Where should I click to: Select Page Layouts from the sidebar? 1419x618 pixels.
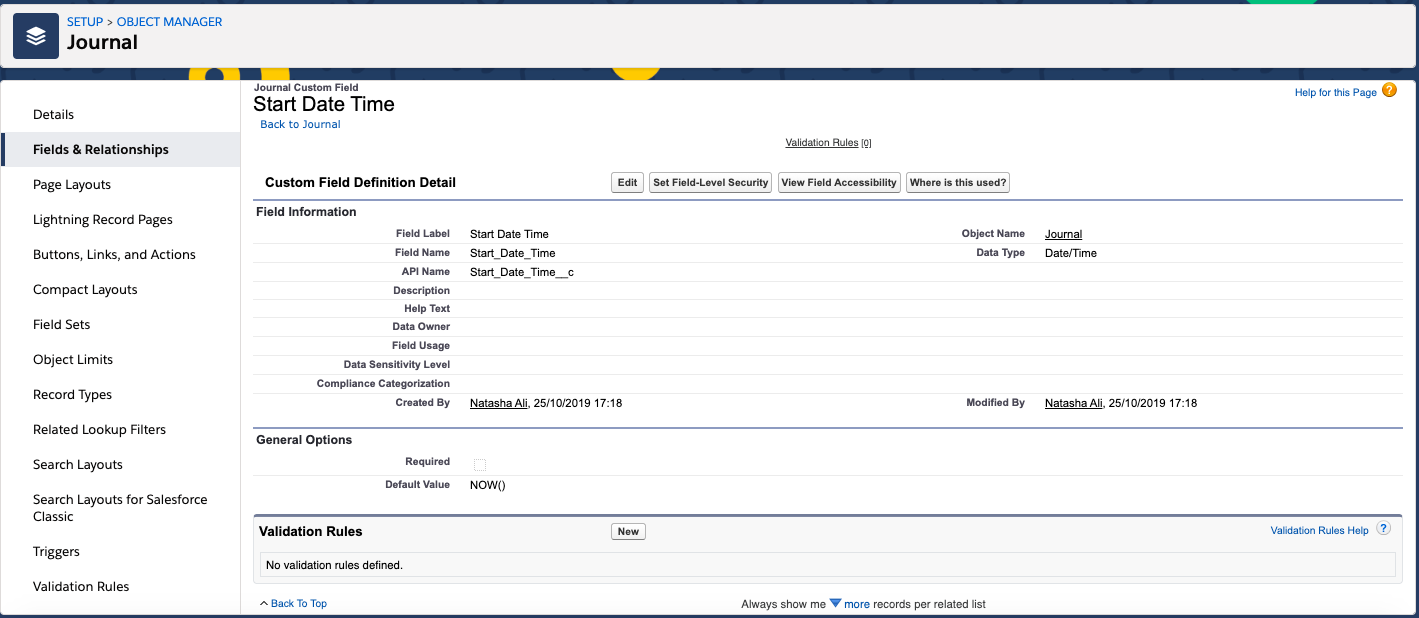[x=72, y=184]
